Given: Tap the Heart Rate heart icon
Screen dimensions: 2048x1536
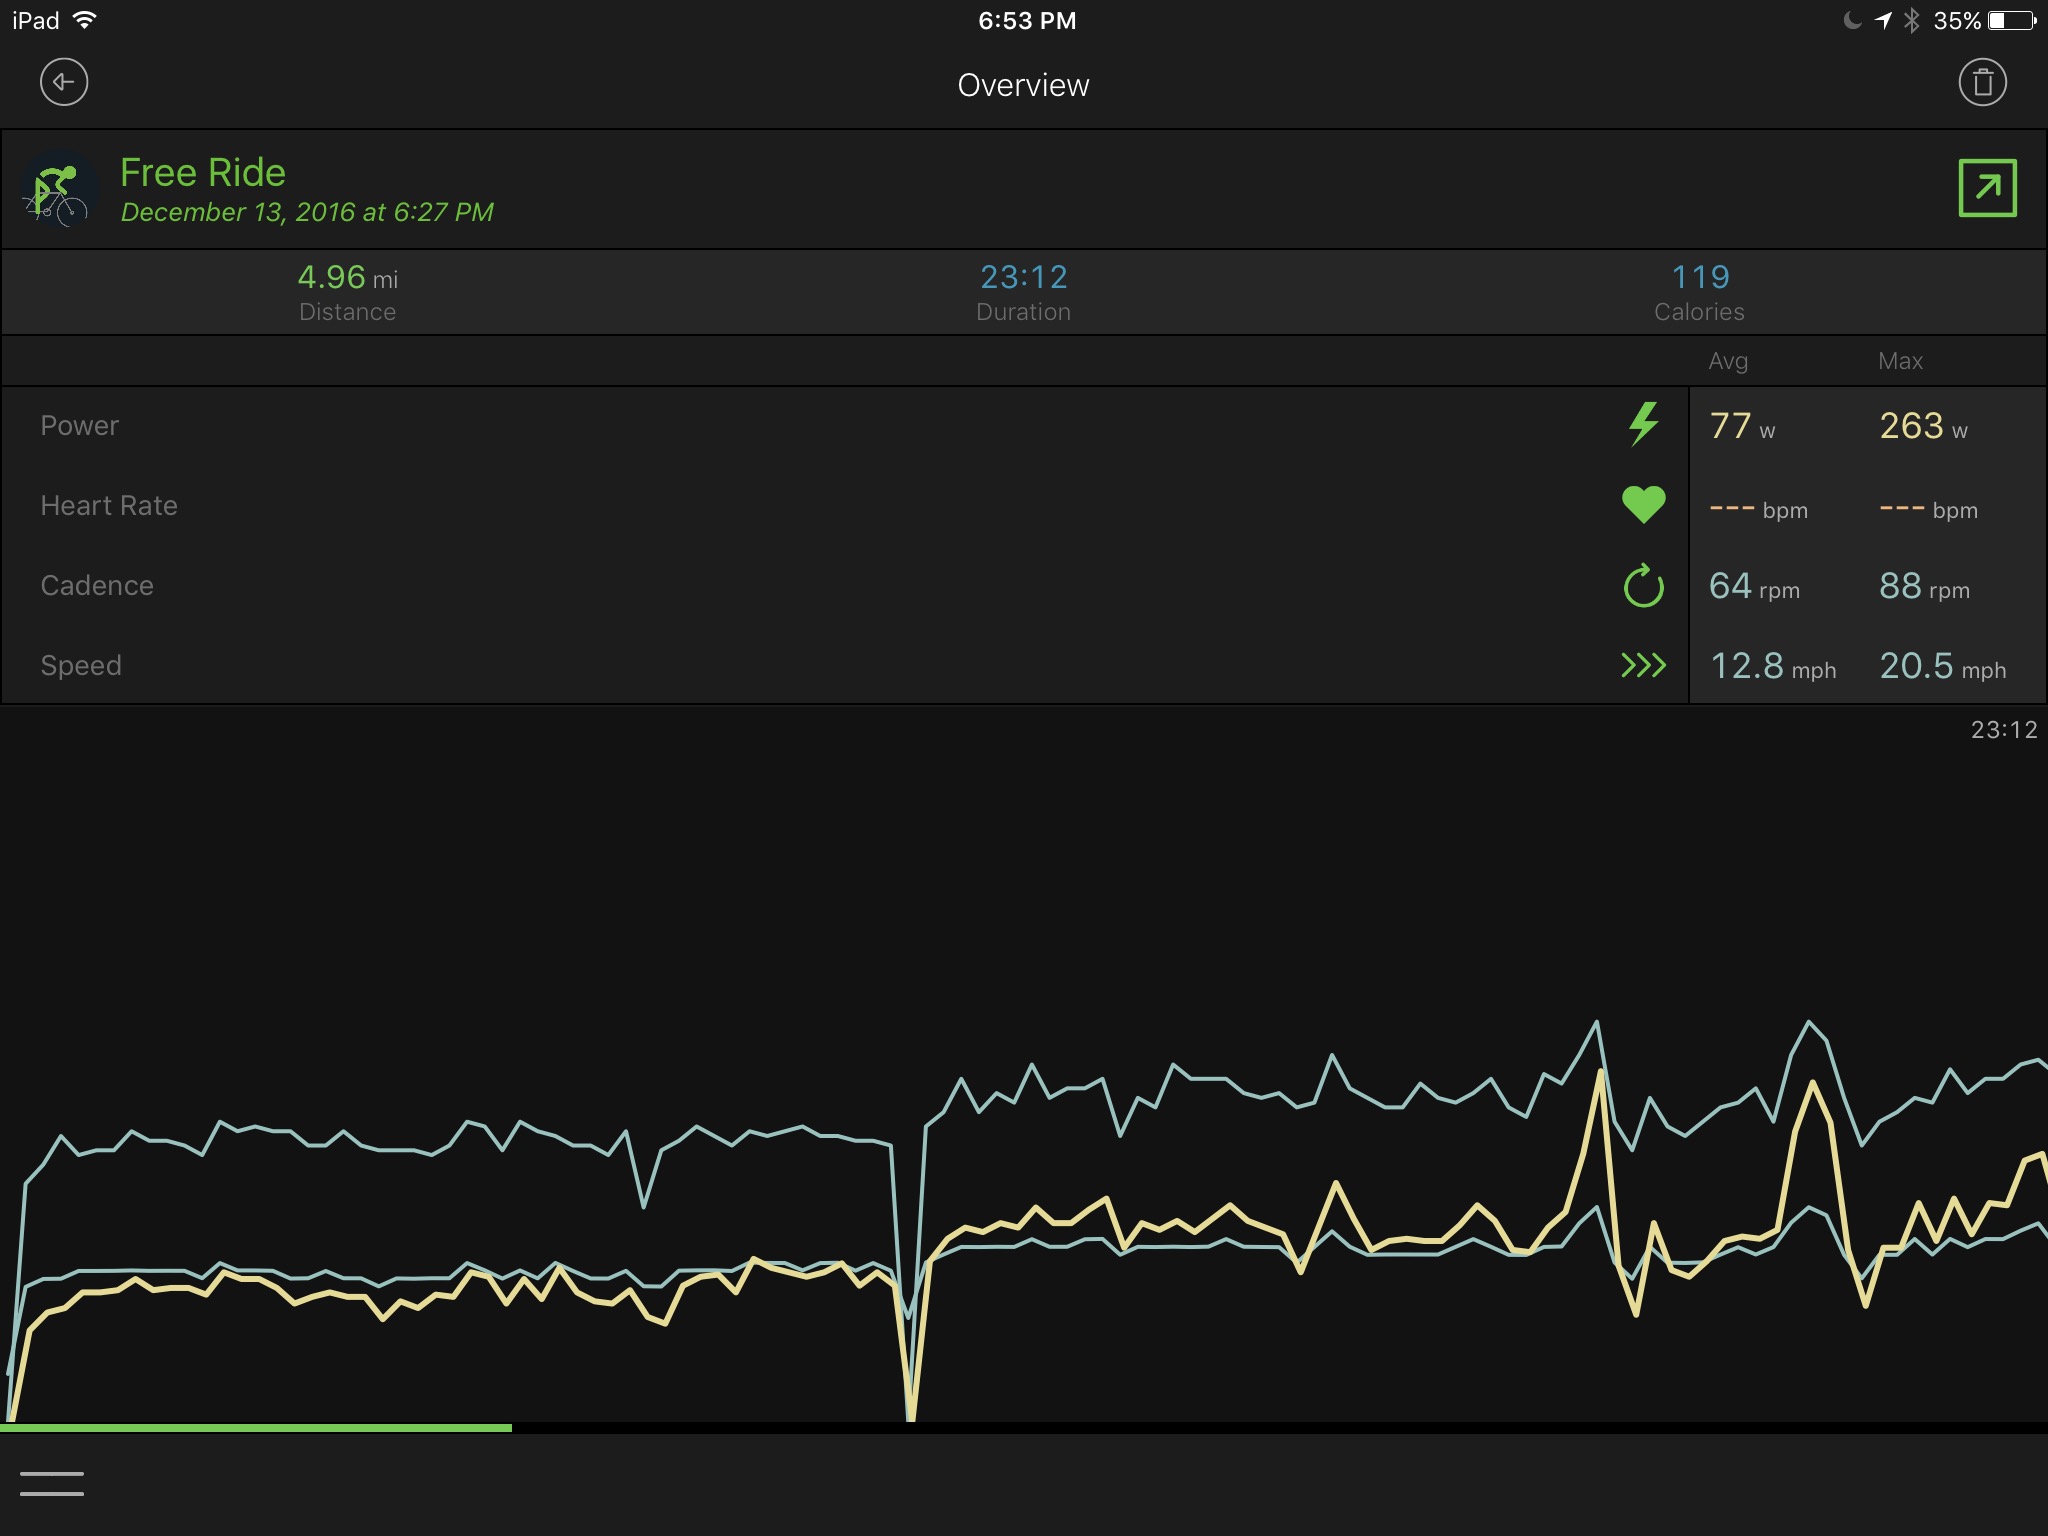Looking at the screenshot, I should click(x=1643, y=504).
